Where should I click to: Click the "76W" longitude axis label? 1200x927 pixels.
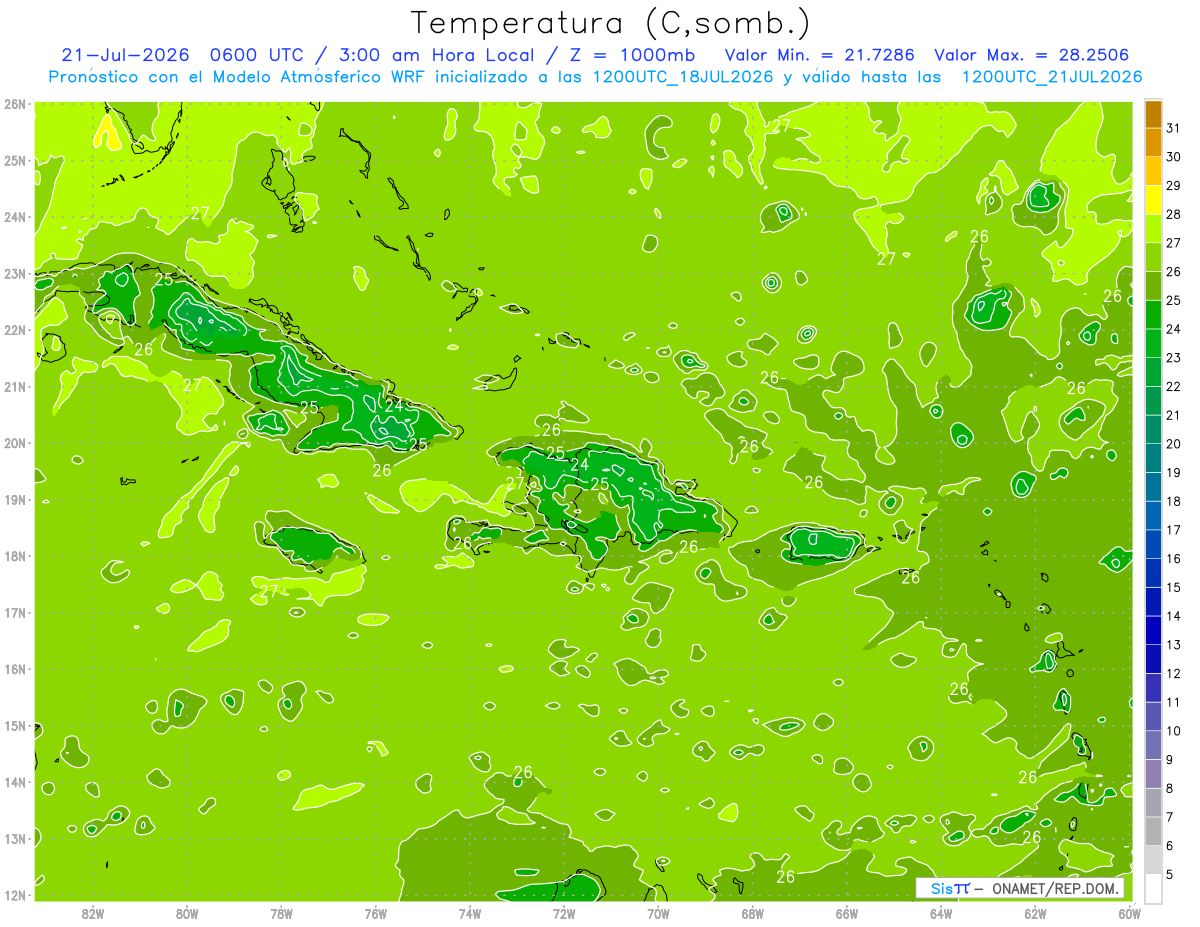coord(375,913)
